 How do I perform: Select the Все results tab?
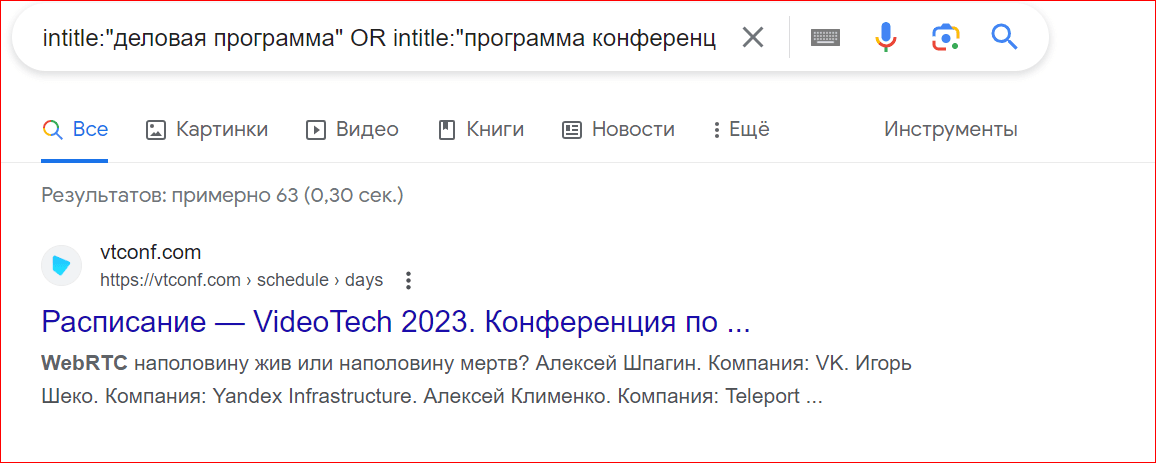[75, 130]
